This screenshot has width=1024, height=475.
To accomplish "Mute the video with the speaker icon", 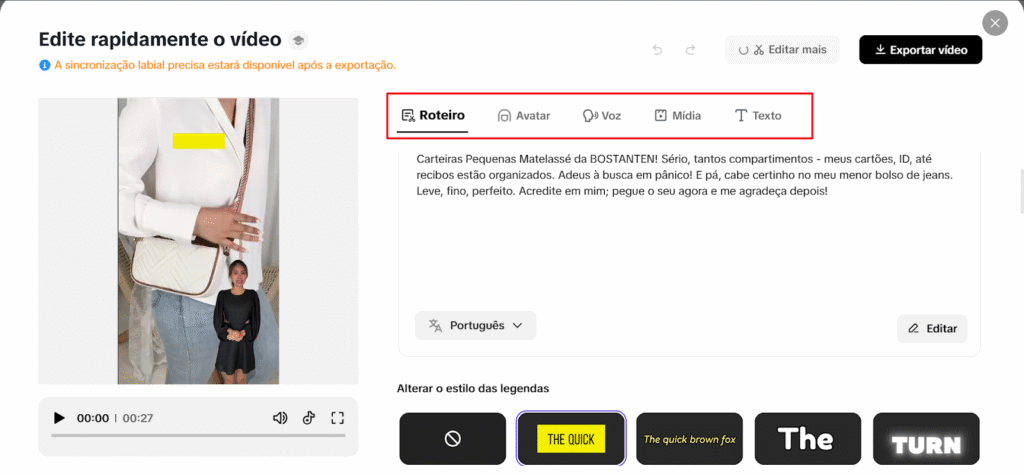I will click(x=280, y=418).
